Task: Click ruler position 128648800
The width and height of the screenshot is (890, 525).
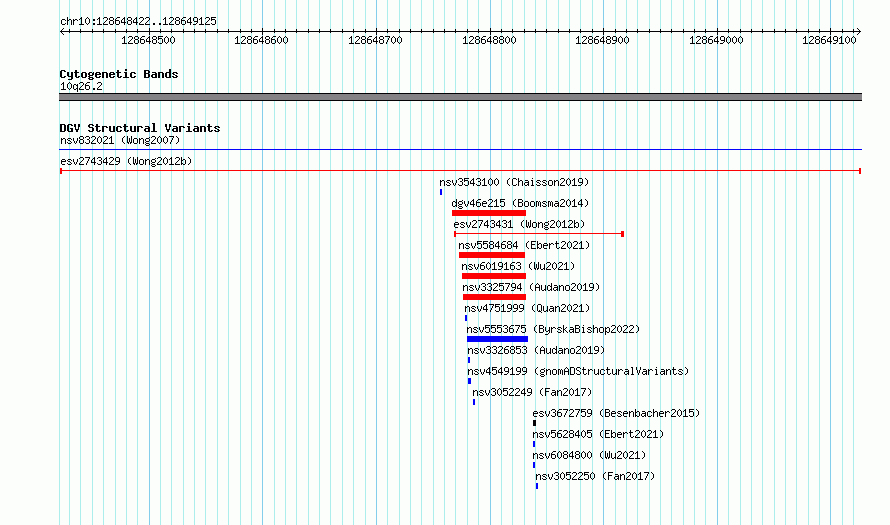Action: 489,40
